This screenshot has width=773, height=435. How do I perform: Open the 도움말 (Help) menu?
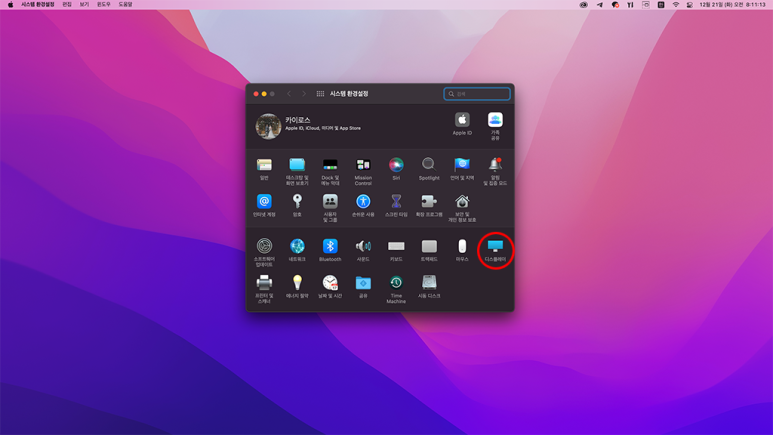pyautogui.click(x=125, y=4)
